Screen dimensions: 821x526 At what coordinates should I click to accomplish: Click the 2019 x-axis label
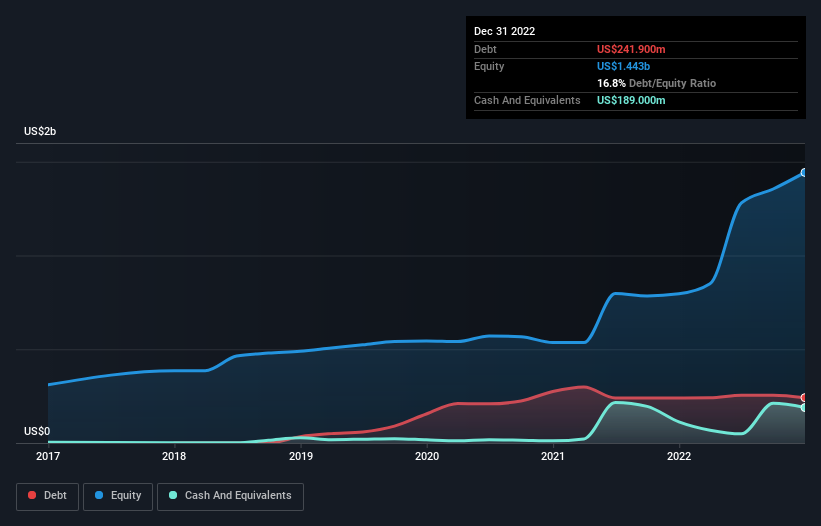coord(301,456)
